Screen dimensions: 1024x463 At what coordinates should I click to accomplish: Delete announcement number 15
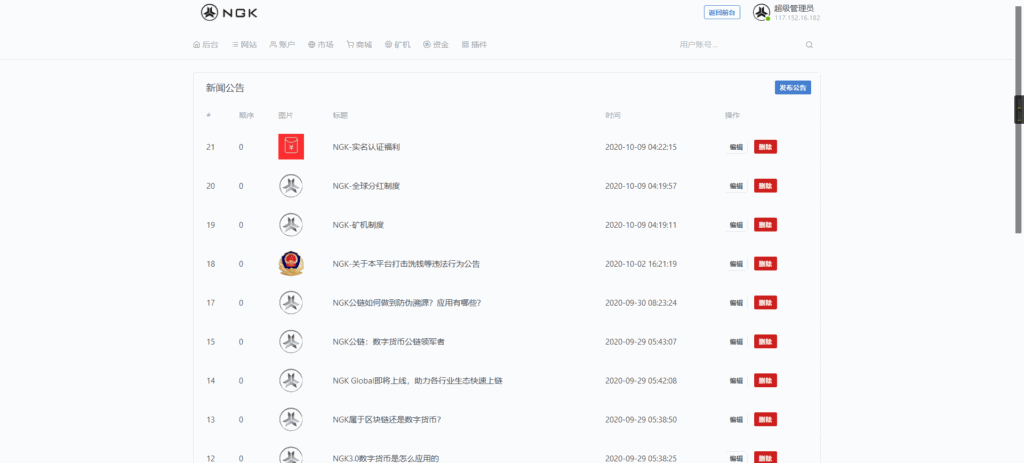pos(765,342)
